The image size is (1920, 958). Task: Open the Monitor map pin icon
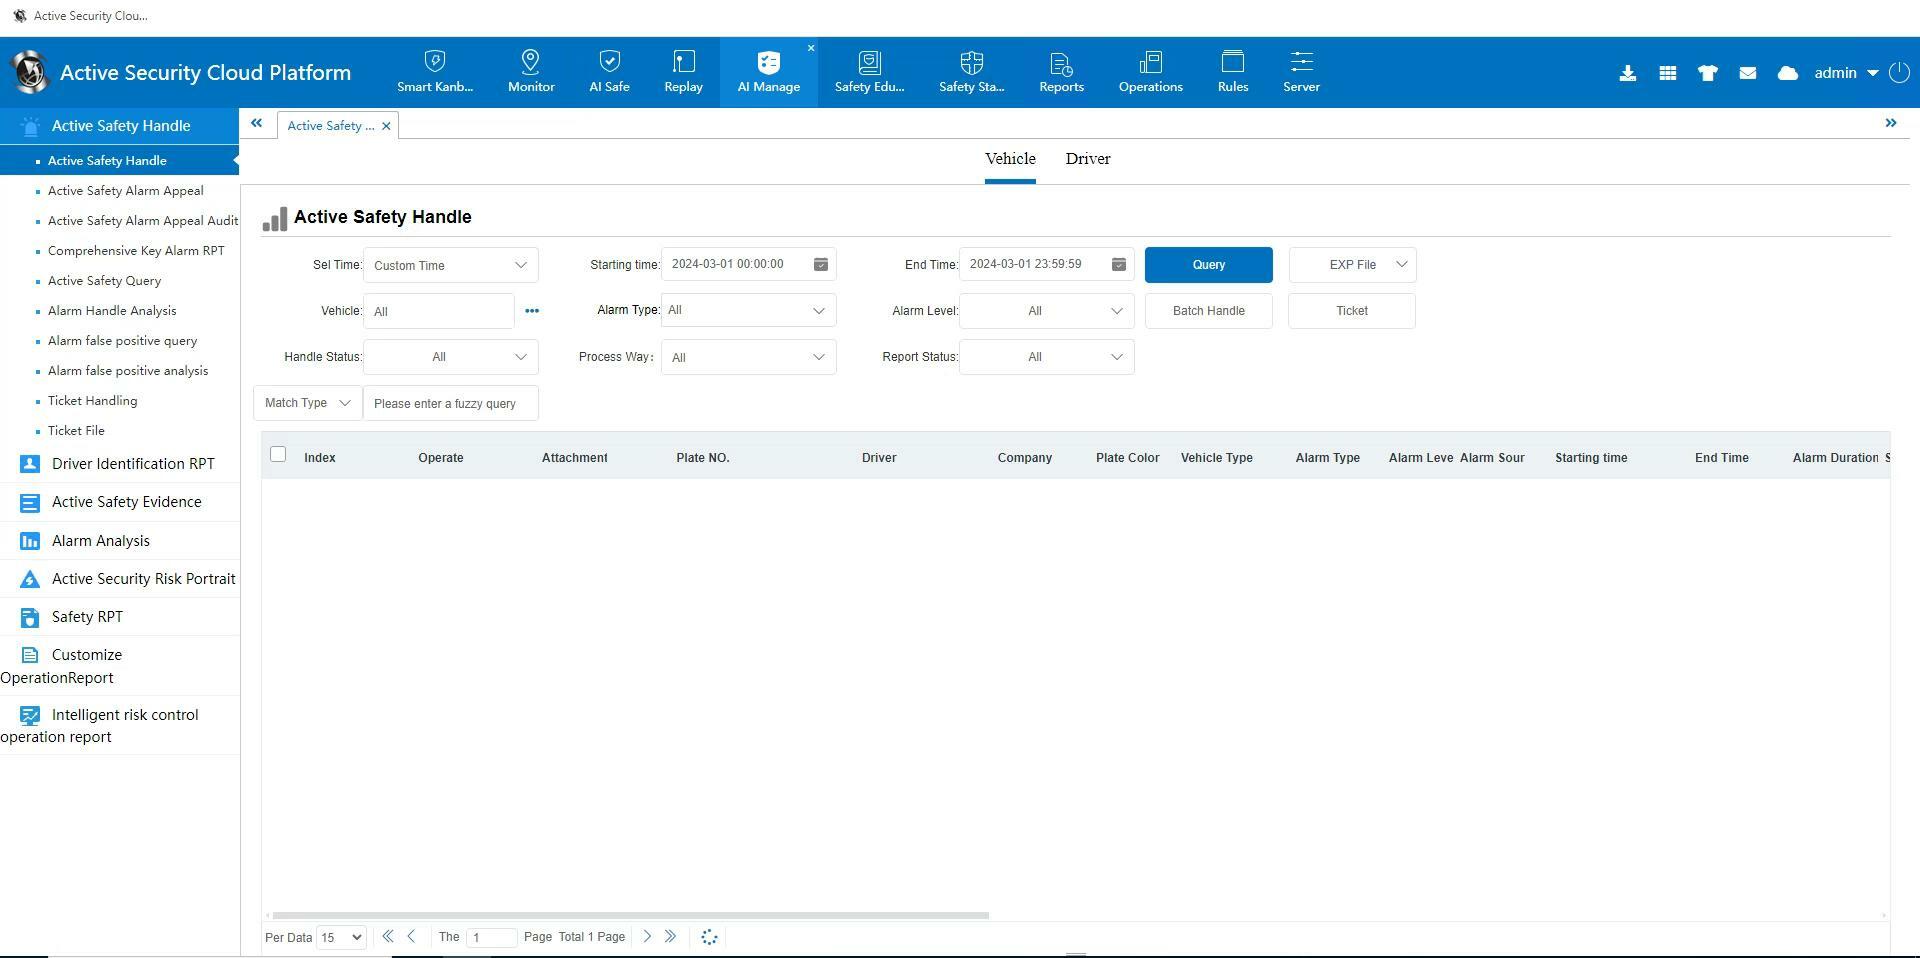point(531,62)
